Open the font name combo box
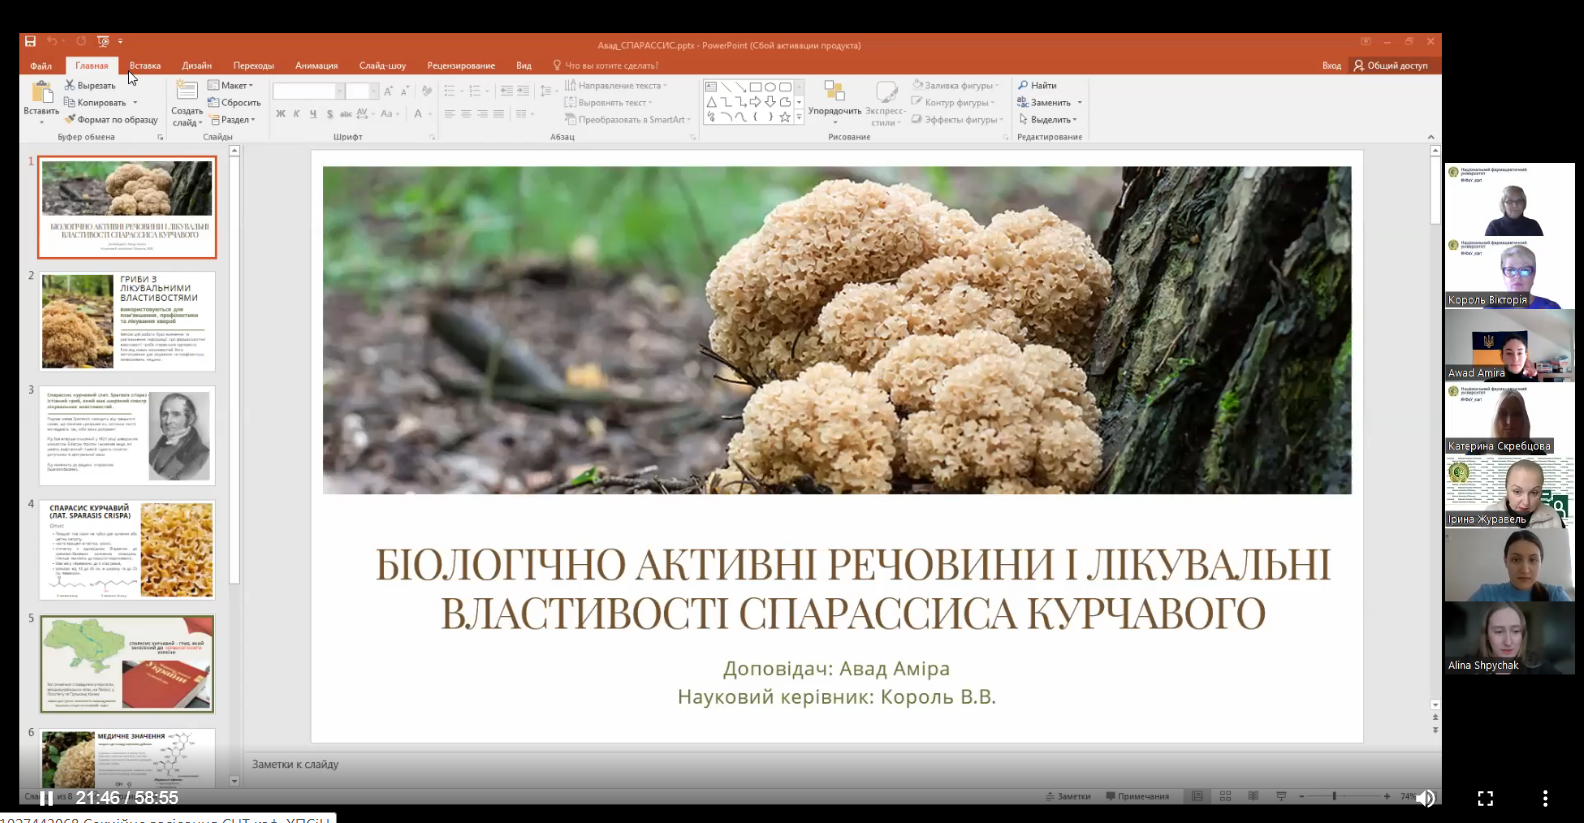The image size is (1584, 823). pos(309,91)
